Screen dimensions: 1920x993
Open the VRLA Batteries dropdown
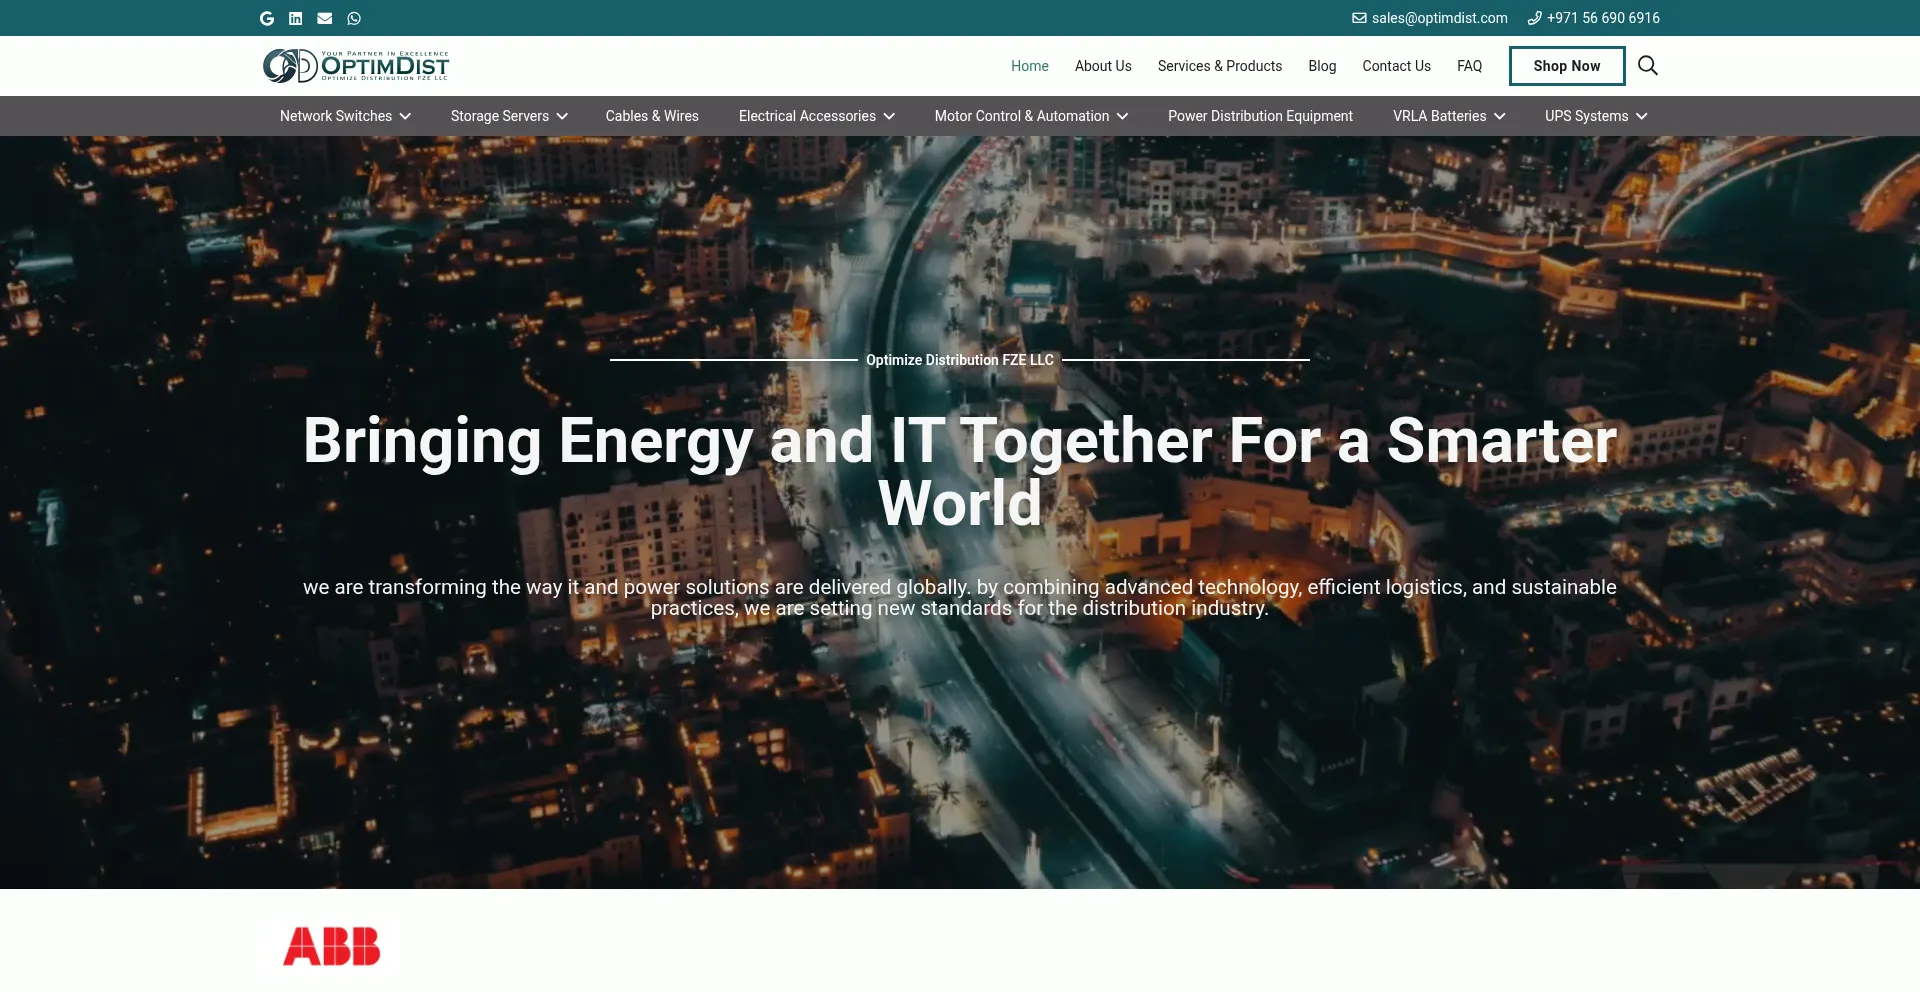point(1448,116)
